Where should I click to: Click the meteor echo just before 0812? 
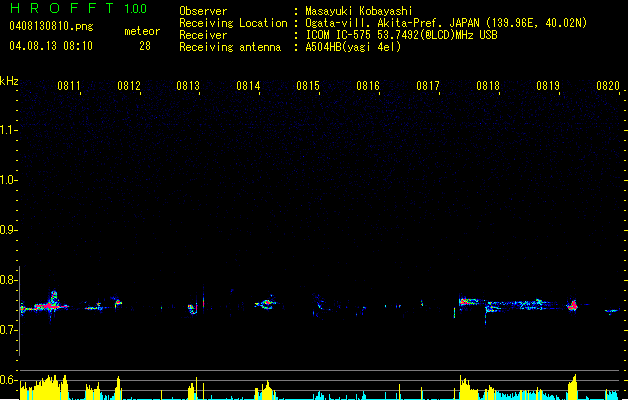click(117, 303)
